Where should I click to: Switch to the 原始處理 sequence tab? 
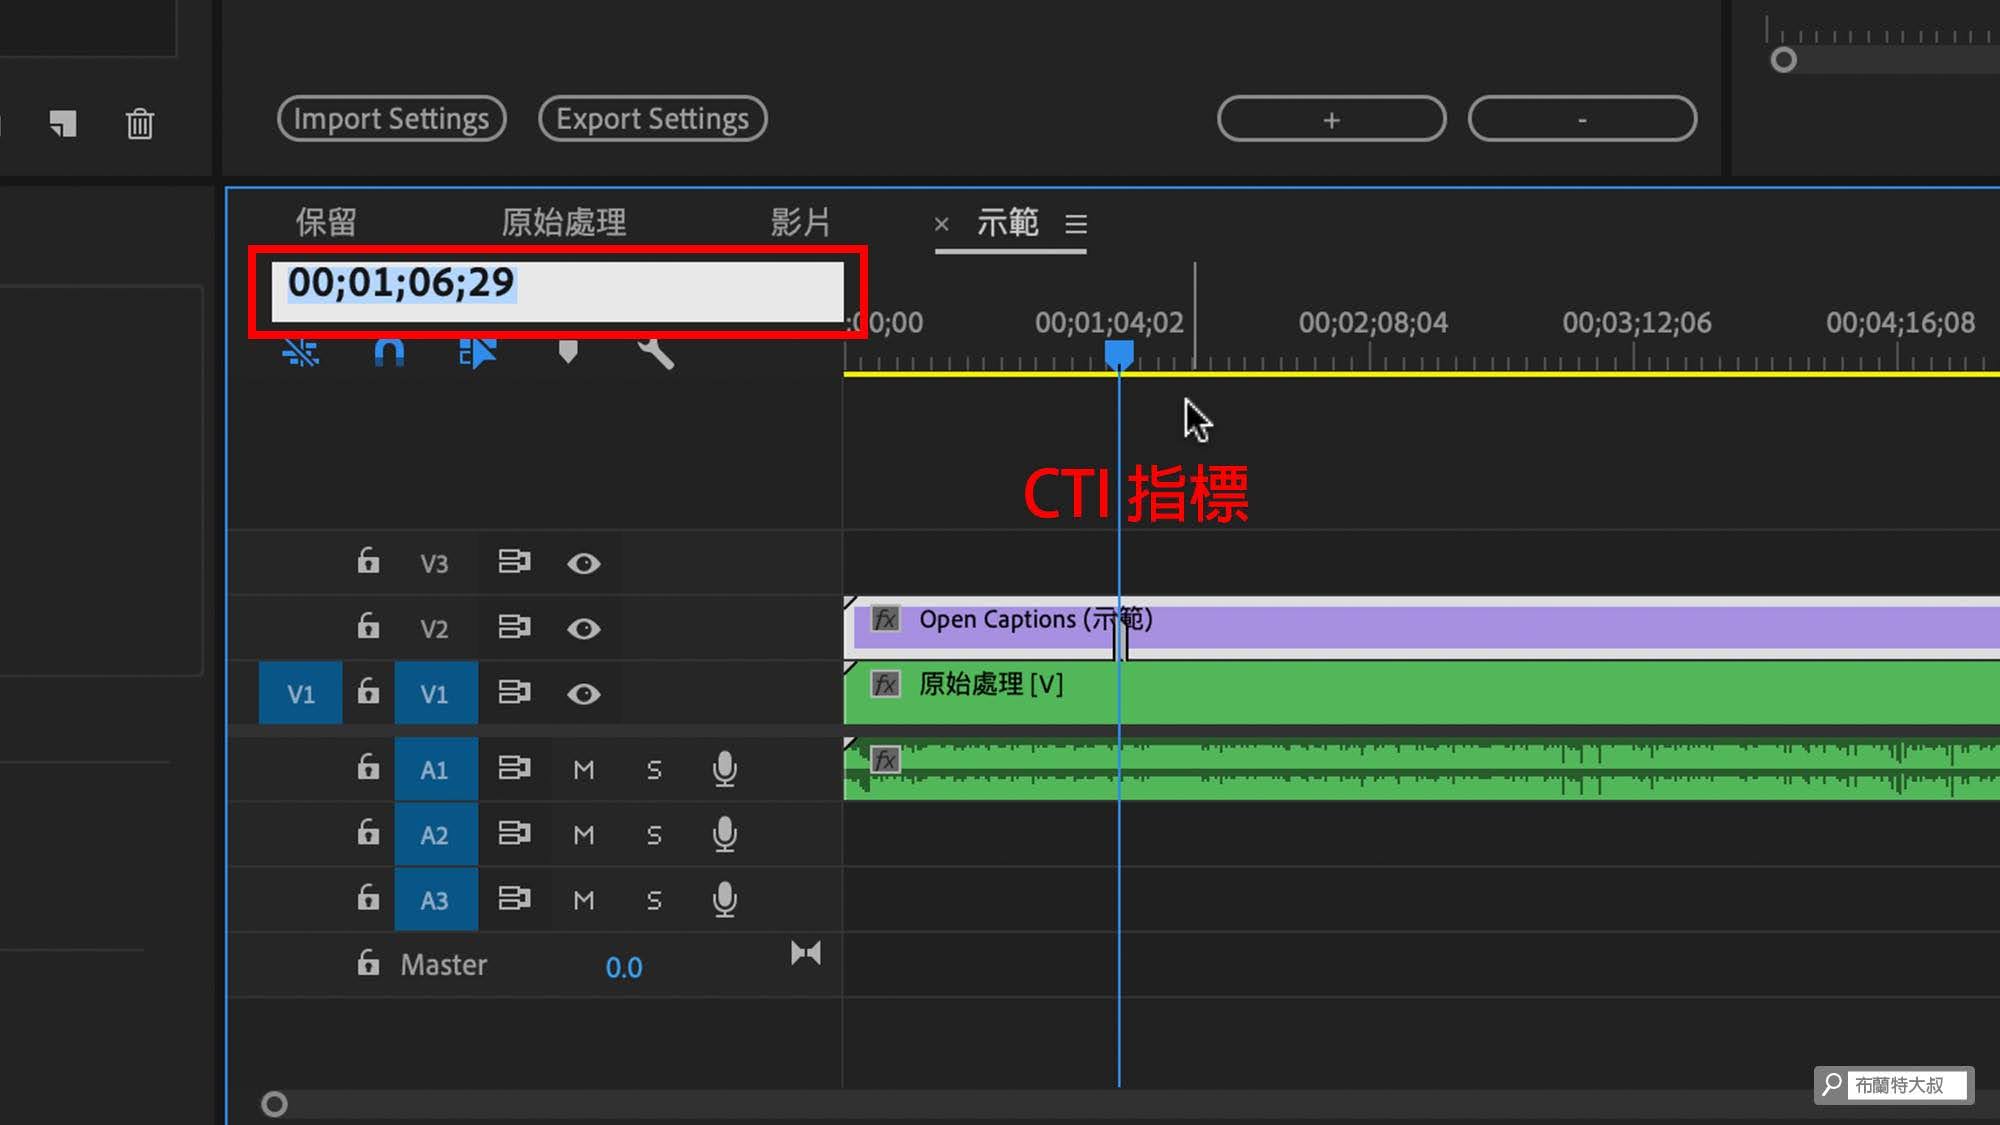coord(563,222)
